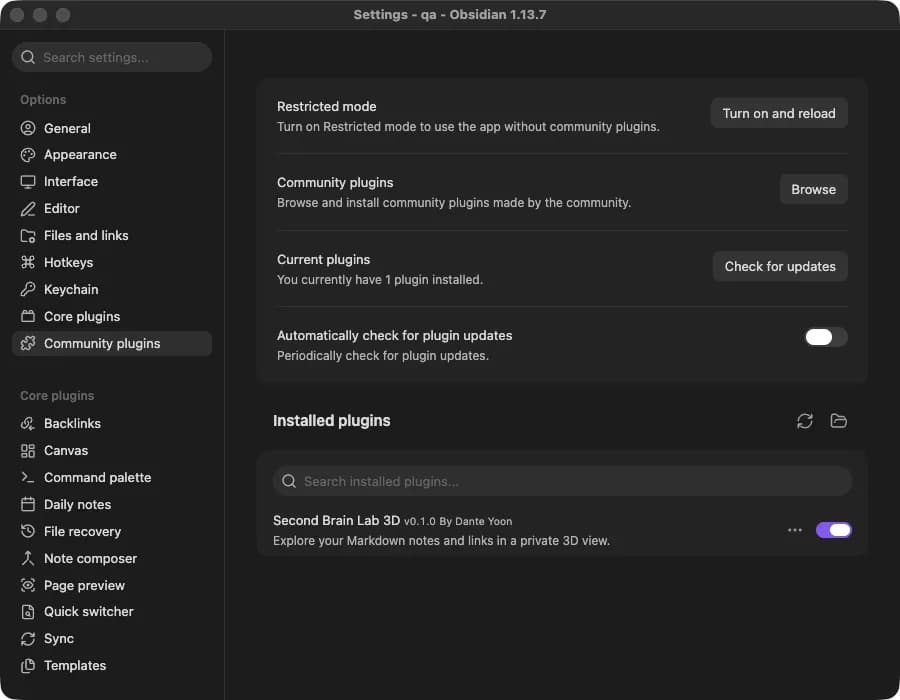Open Note composer settings
Screen dimensions: 900x700
(112, 558)
